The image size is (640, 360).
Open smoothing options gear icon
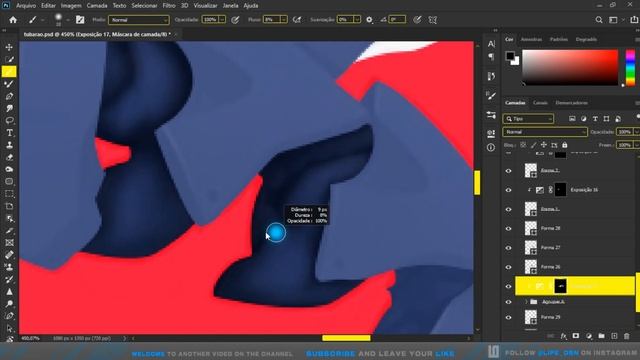coord(369,20)
